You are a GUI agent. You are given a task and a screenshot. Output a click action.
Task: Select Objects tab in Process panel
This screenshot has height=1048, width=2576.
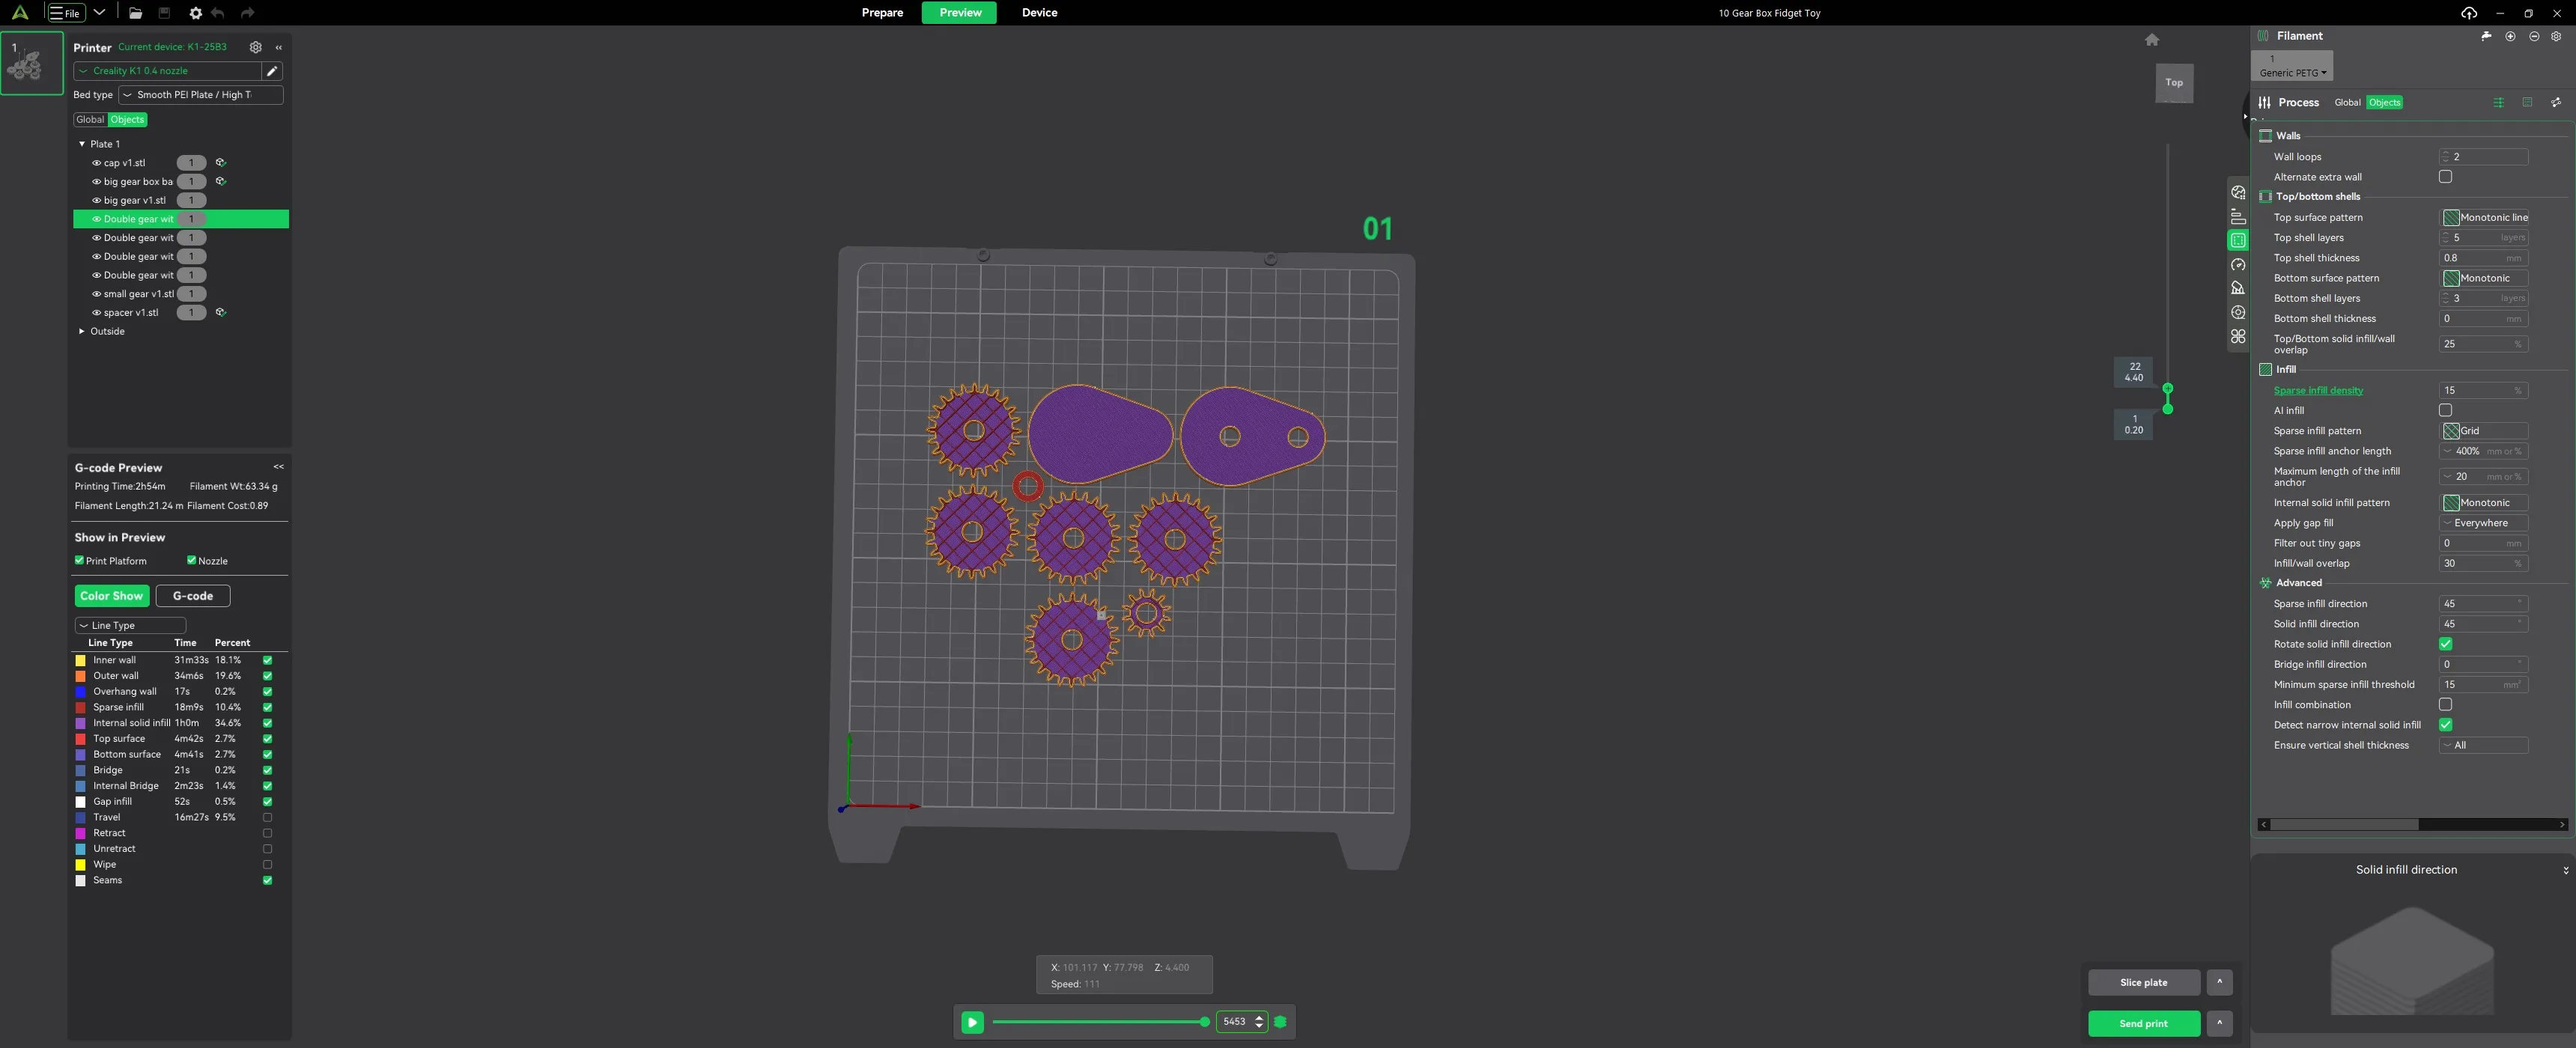click(x=2384, y=103)
